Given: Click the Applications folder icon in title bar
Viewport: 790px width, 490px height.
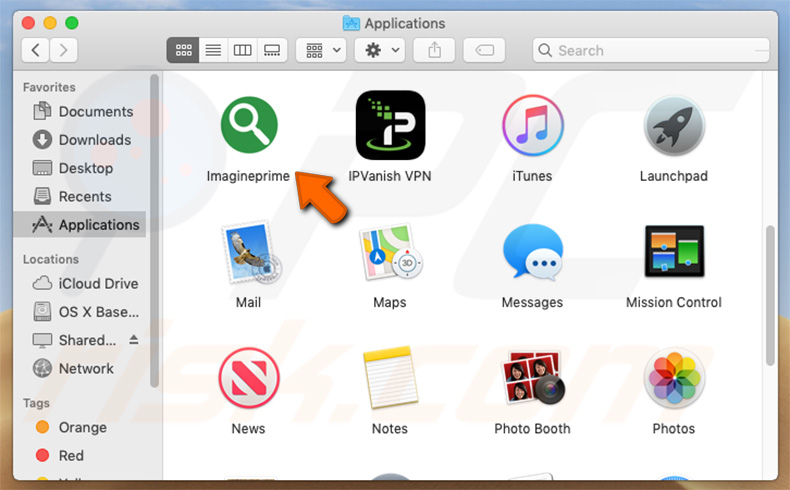Looking at the screenshot, I should coord(351,23).
